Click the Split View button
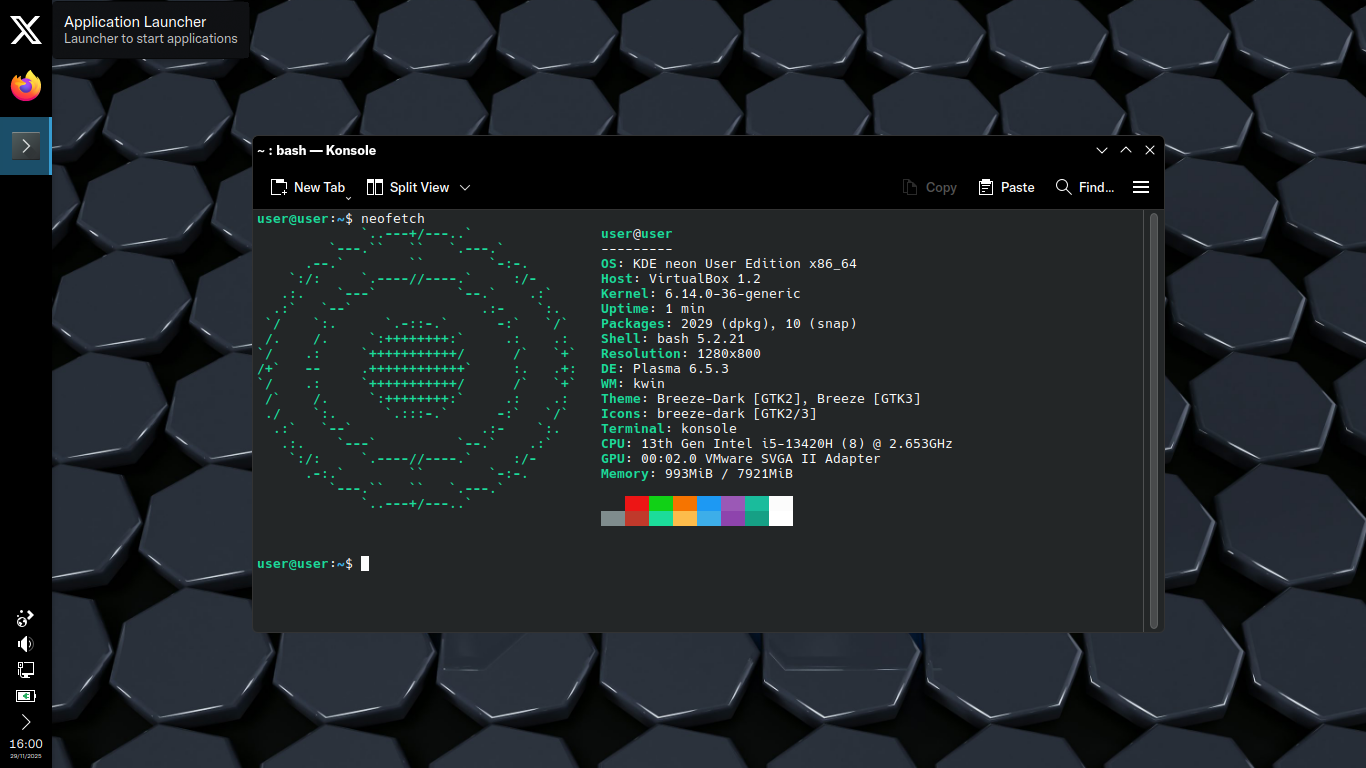This screenshot has height=768, width=1366. [x=408, y=187]
